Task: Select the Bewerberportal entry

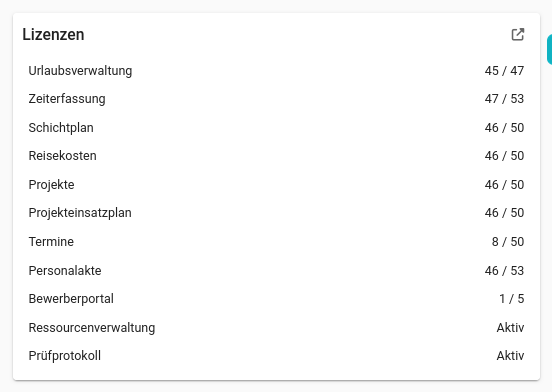Action: pyautogui.click(x=276, y=299)
